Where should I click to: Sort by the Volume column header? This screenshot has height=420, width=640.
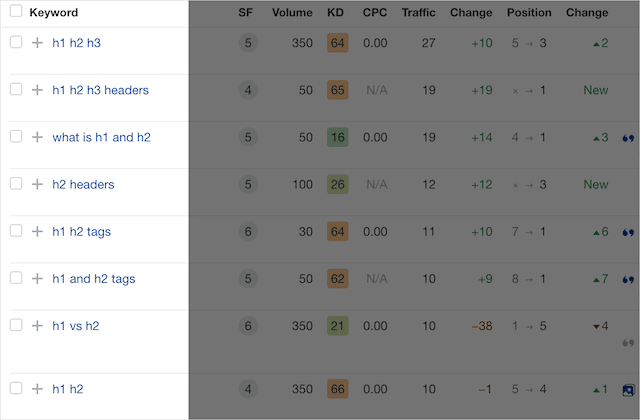[292, 13]
